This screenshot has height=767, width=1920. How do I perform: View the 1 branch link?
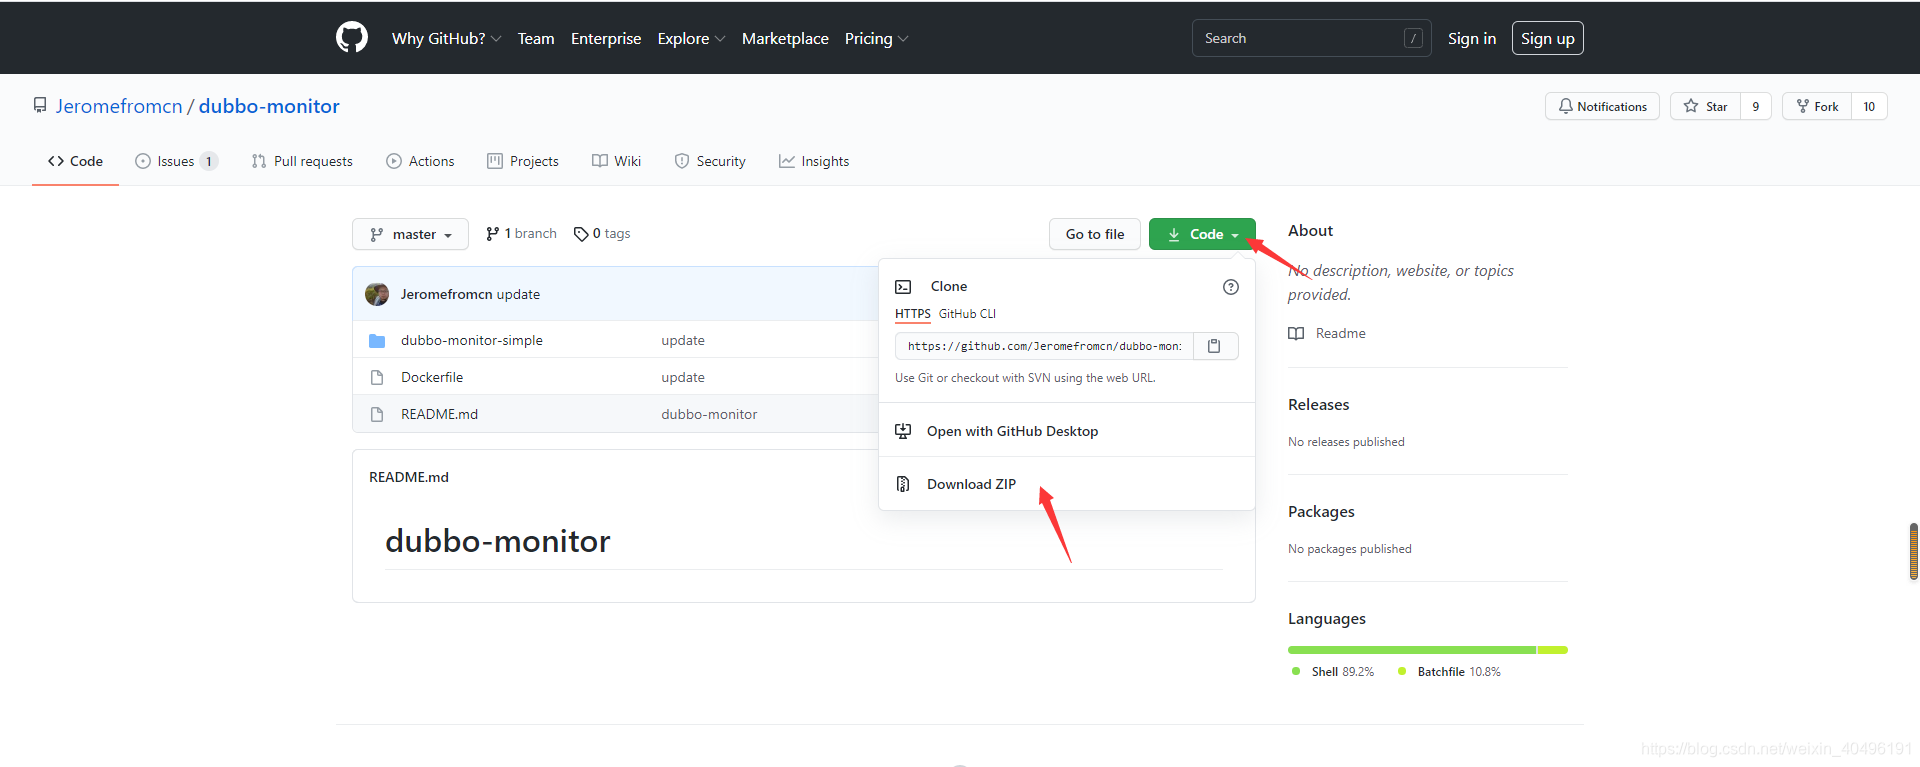pos(521,233)
